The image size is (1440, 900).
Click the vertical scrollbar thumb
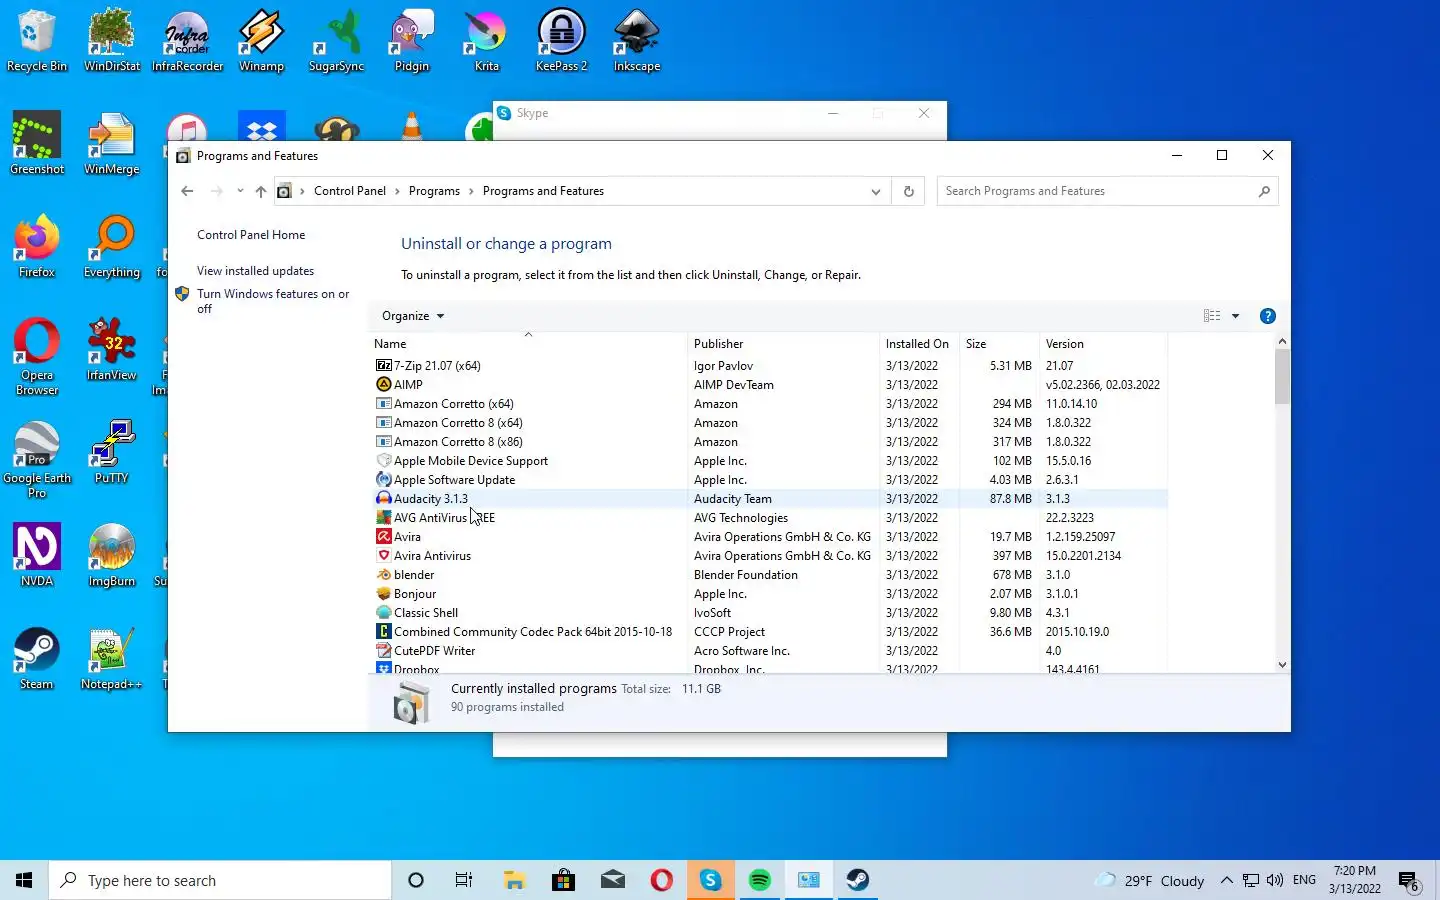pos(1282,377)
